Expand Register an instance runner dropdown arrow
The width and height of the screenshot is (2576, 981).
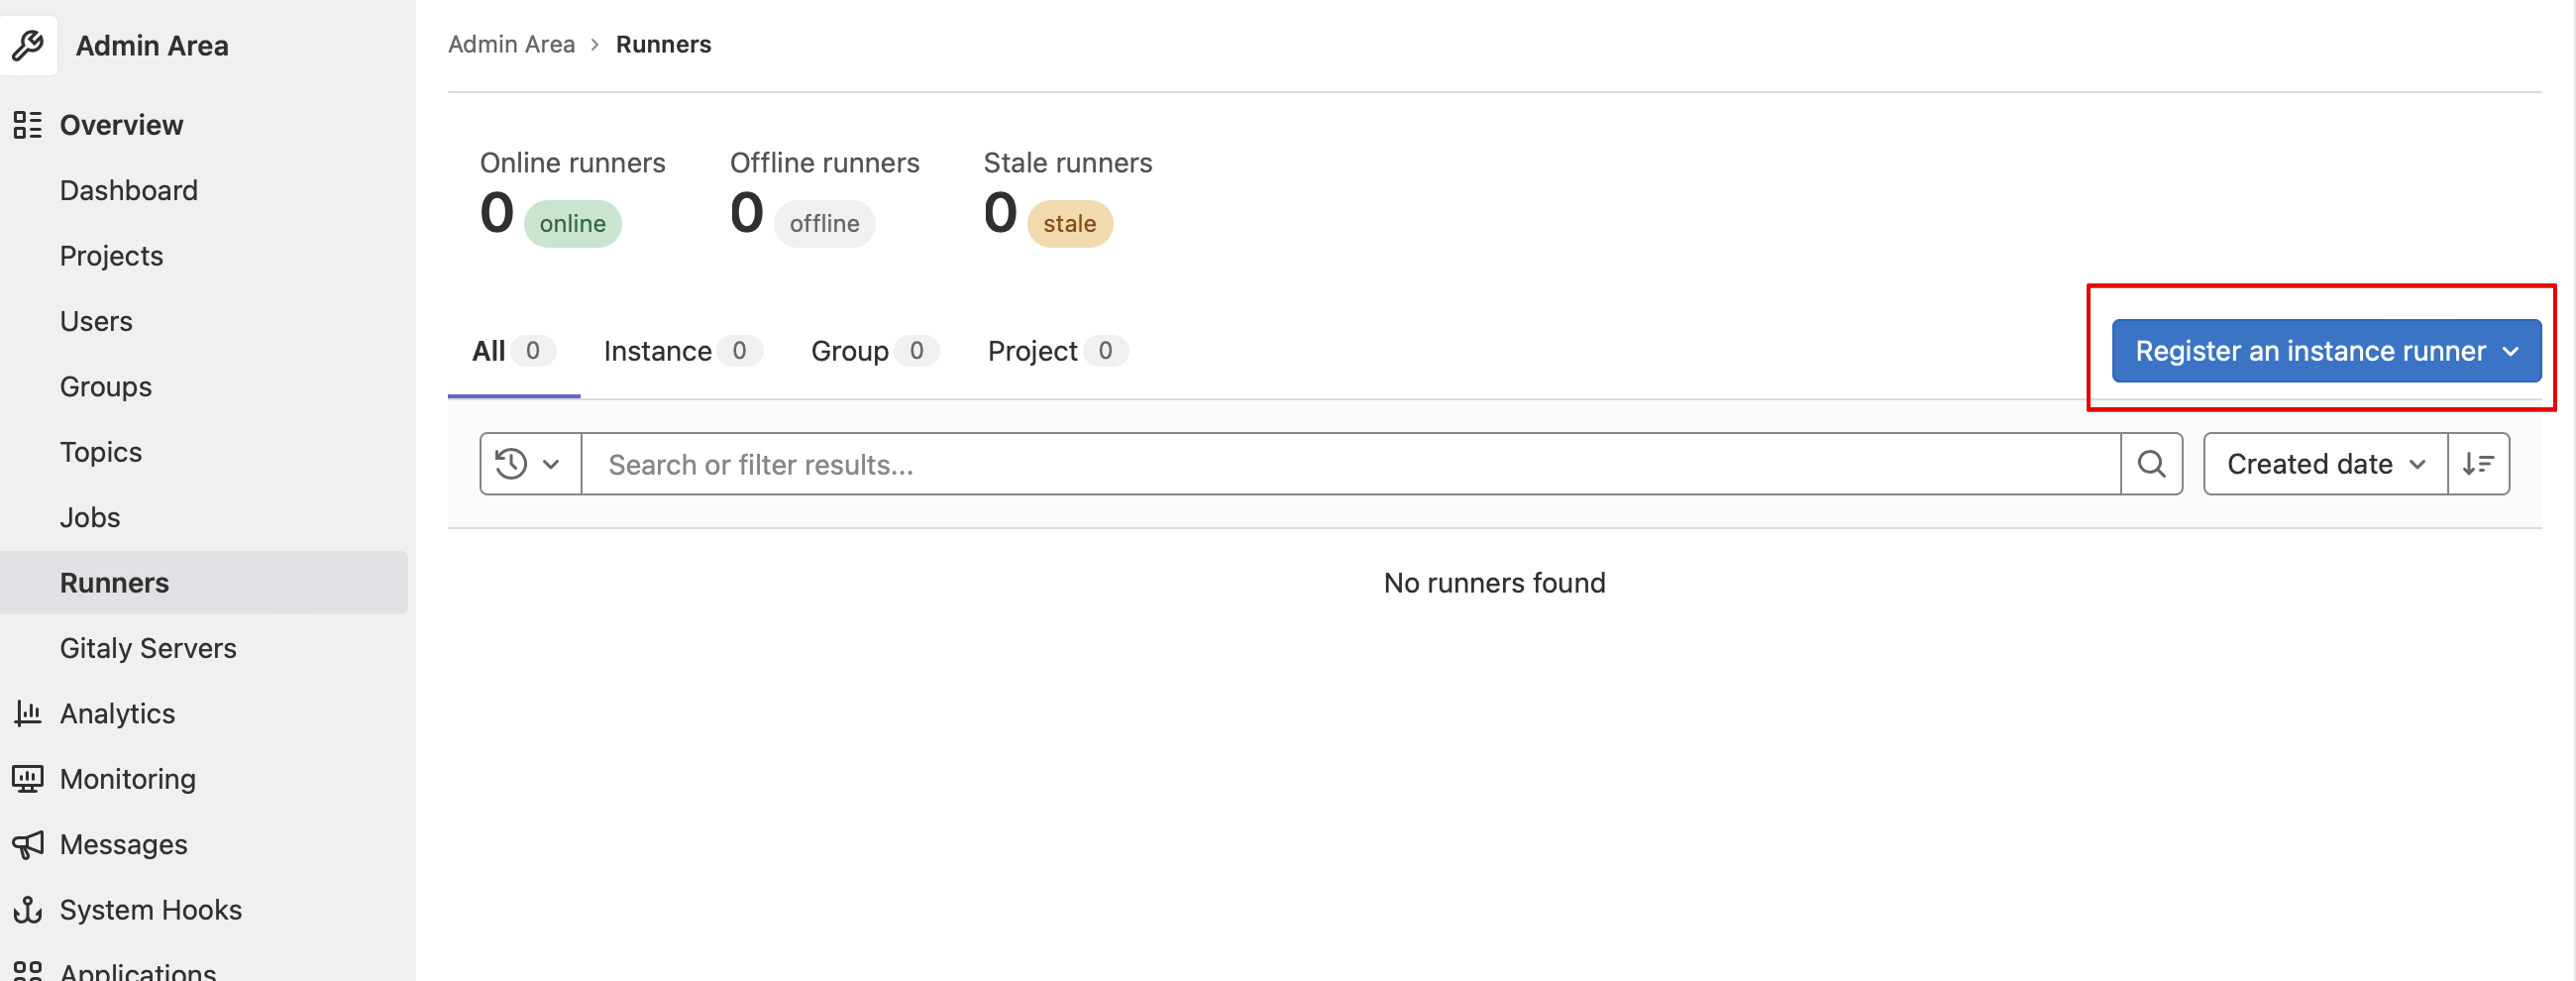click(x=2510, y=351)
